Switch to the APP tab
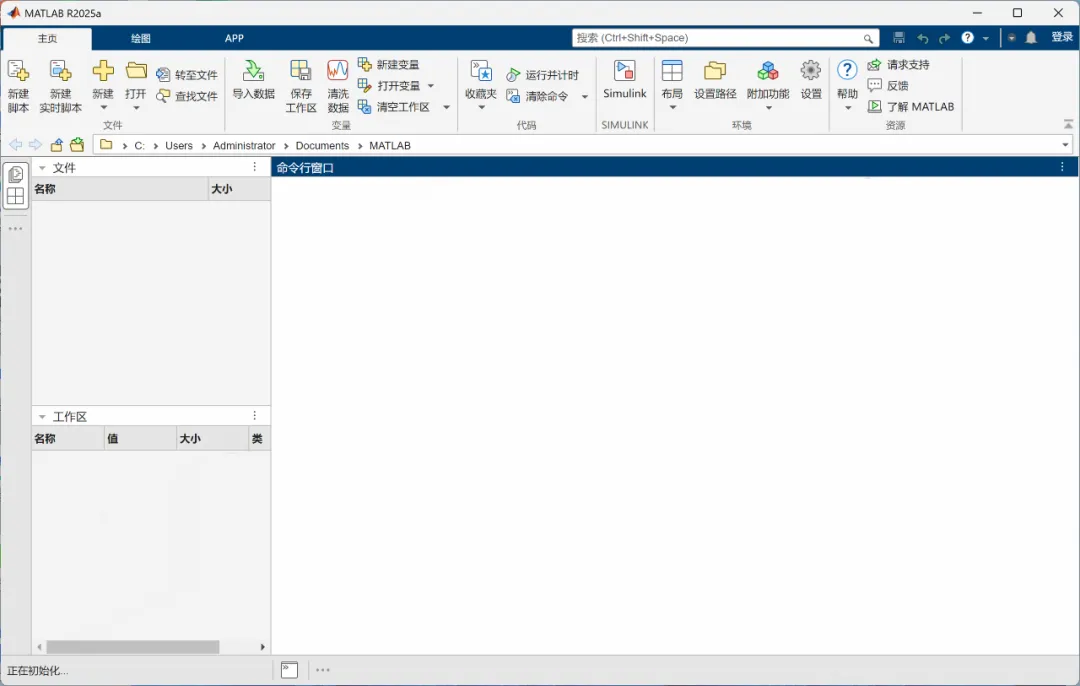Image resolution: width=1080 pixels, height=686 pixels. click(x=234, y=39)
